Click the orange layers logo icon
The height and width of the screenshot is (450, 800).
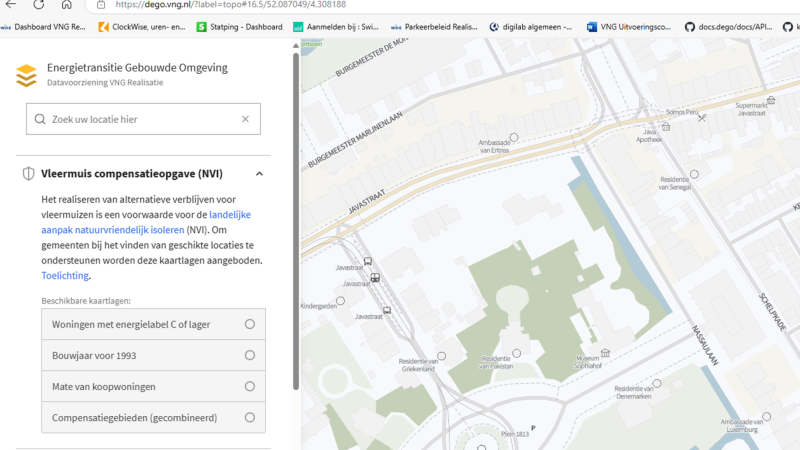(x=26, y=76)
